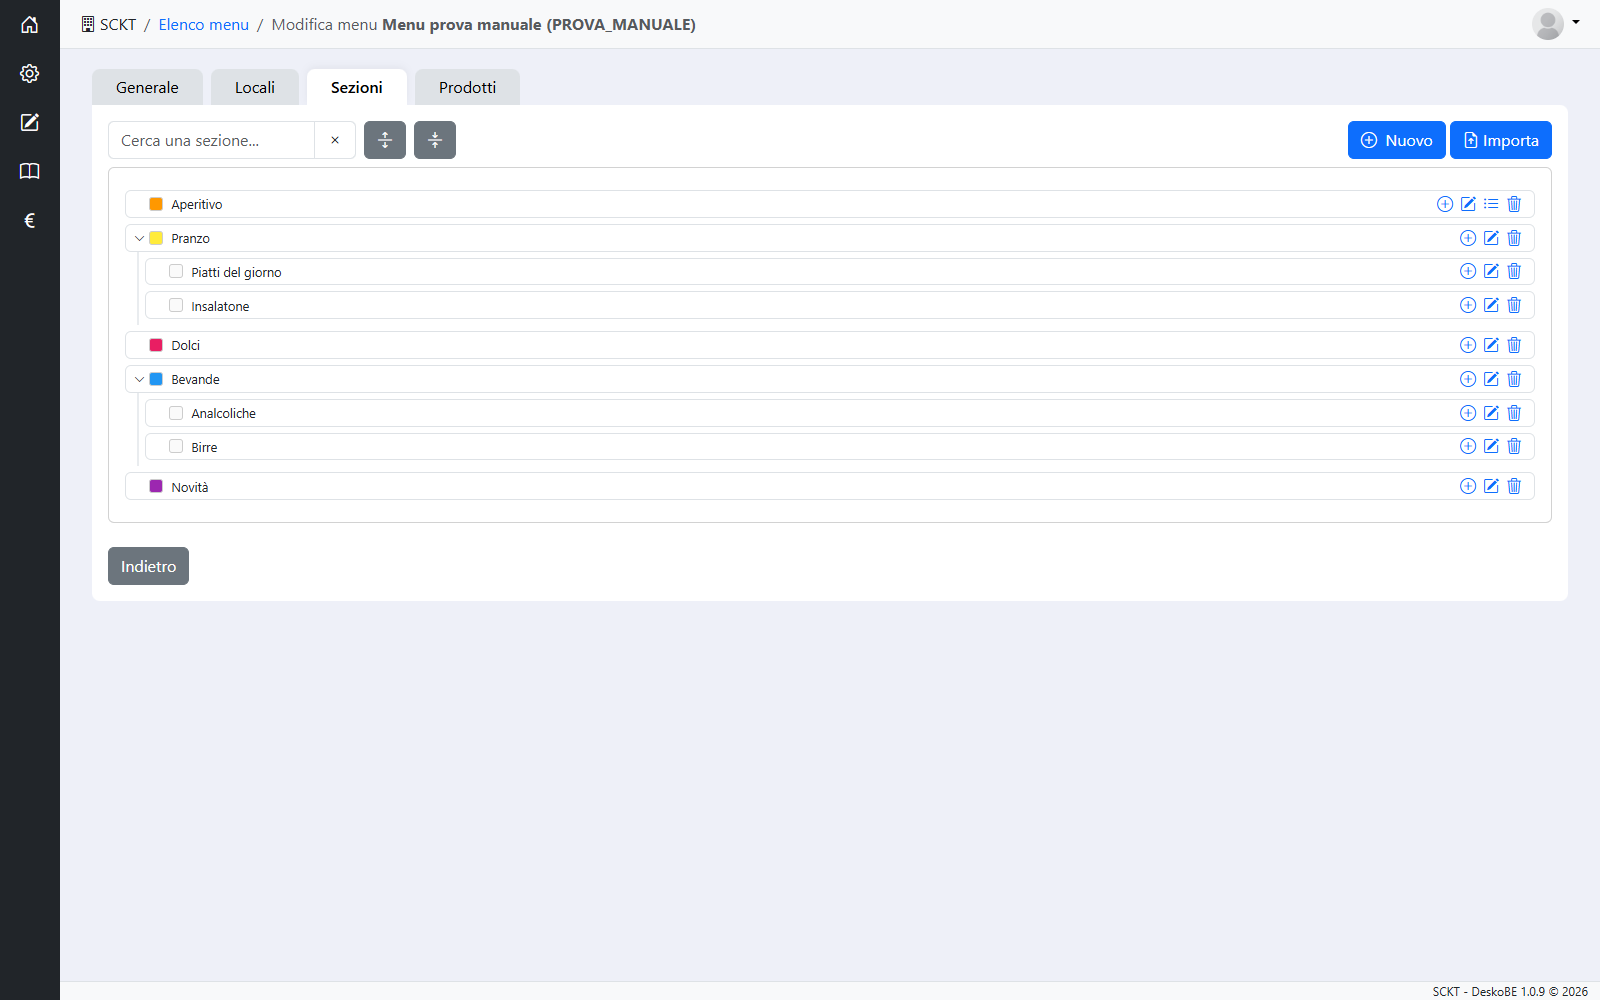
Task: Clear the section search box
Action: (x=335, y=140)
